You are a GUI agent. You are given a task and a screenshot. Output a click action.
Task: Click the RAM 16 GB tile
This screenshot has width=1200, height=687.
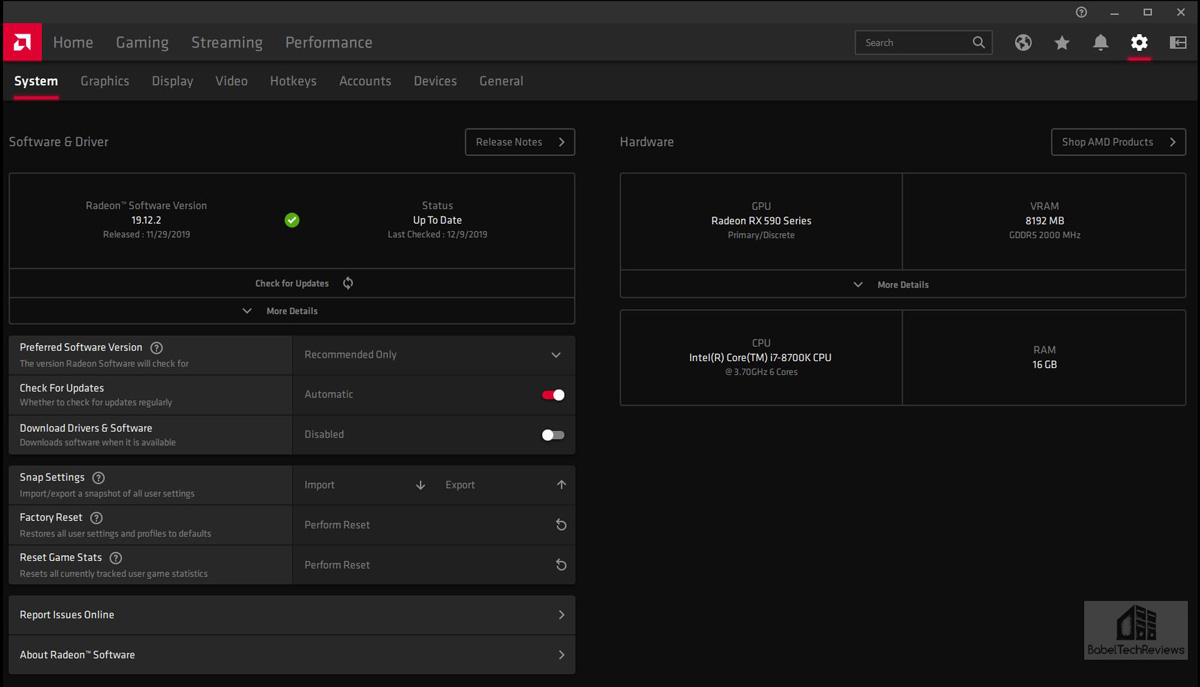tap(1044, 357)
